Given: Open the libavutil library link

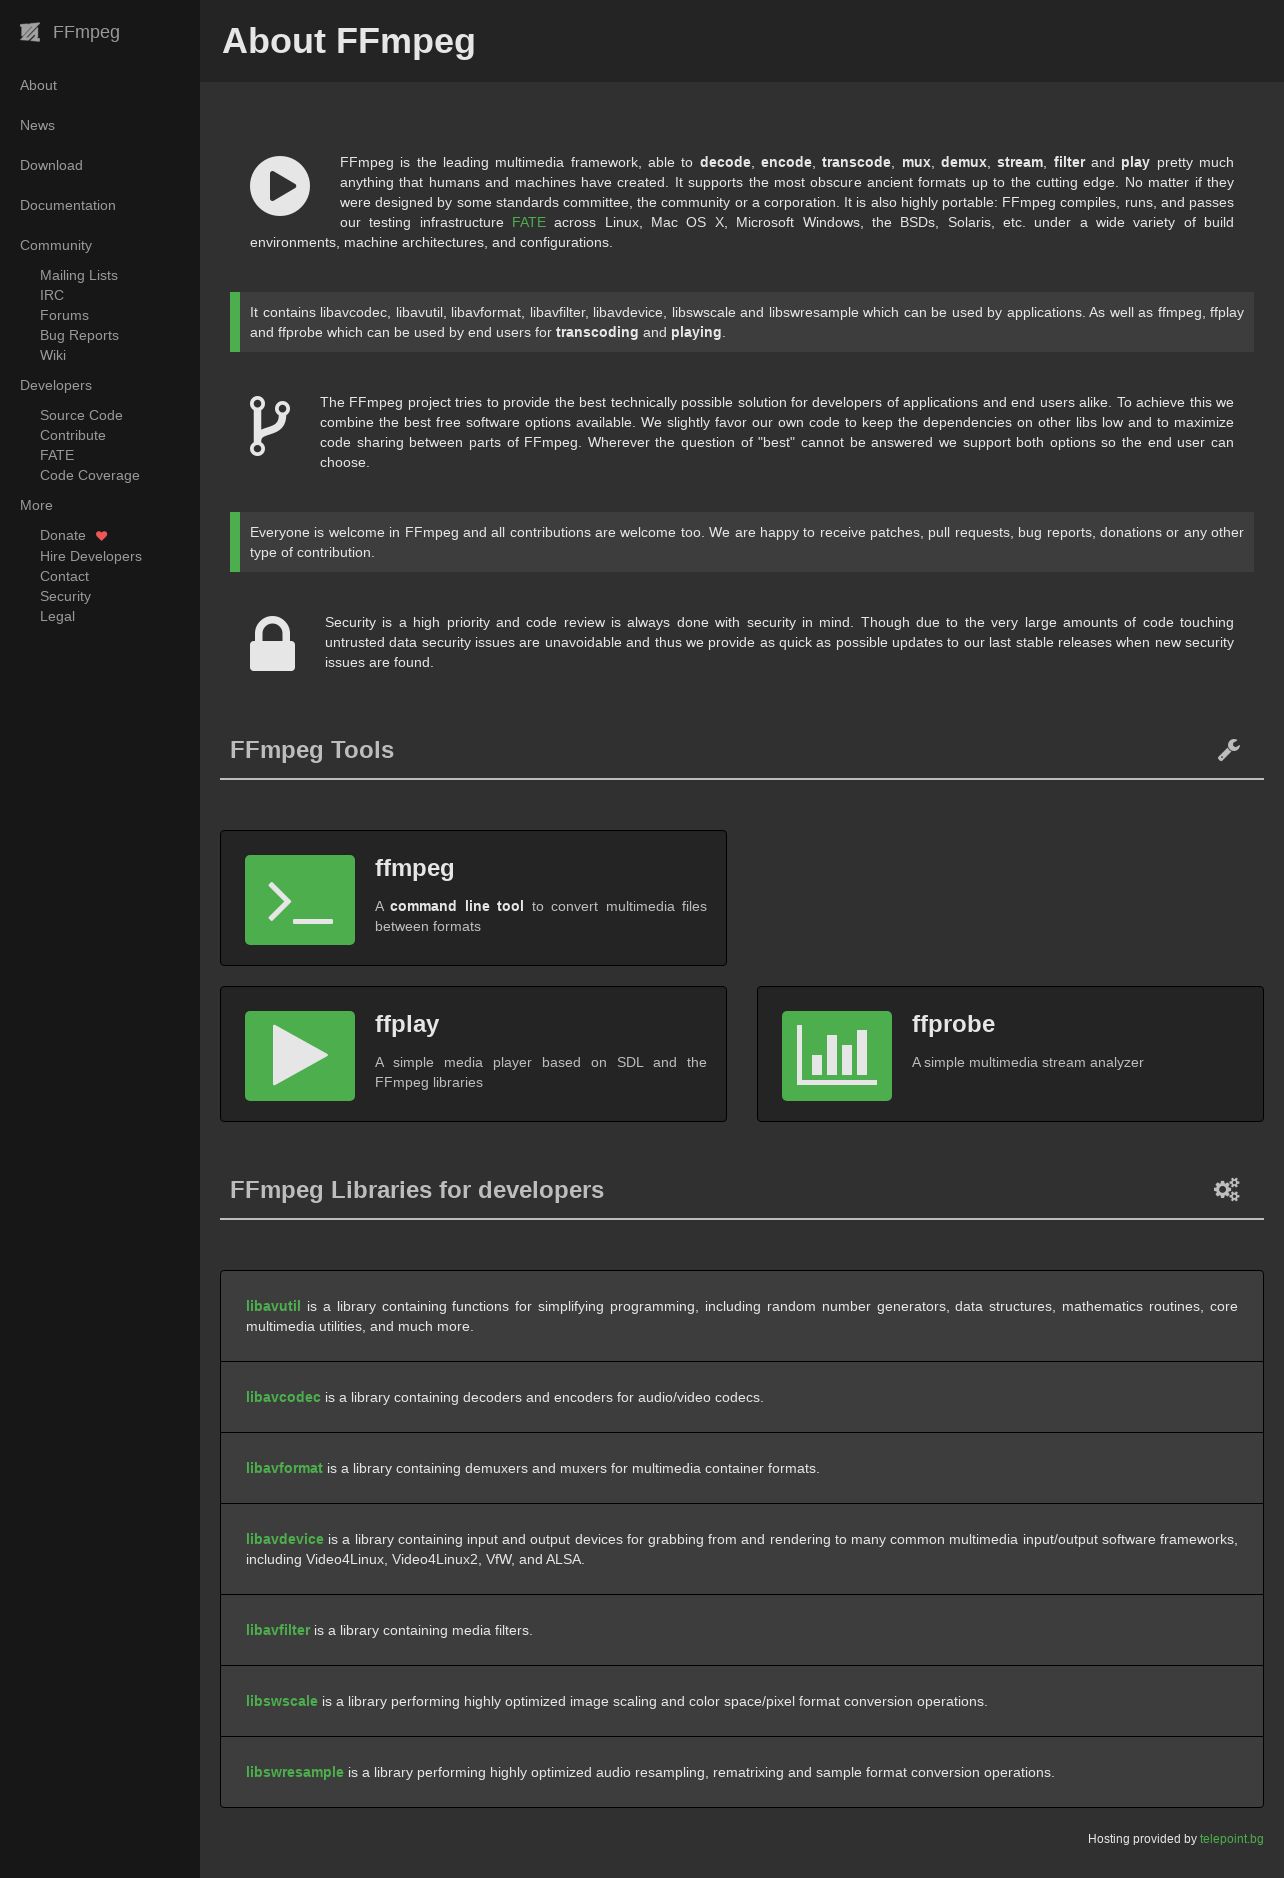Looking at the screenshot, I should tap(273, 1306).
